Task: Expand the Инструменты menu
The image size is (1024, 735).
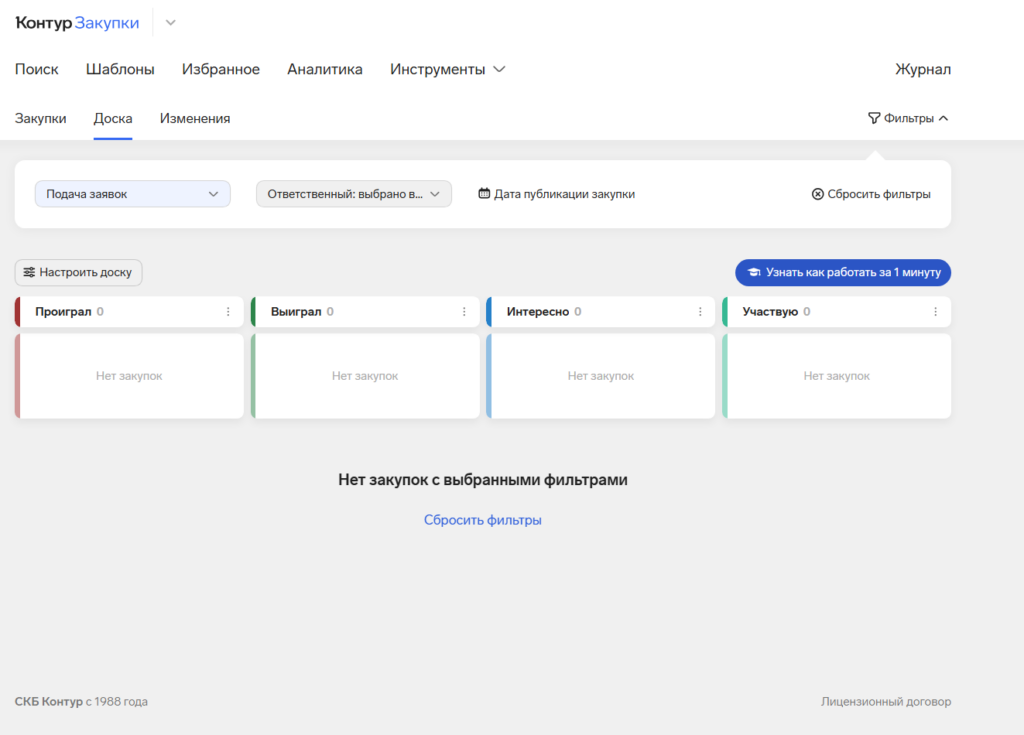Action: [x=446, y=69]
